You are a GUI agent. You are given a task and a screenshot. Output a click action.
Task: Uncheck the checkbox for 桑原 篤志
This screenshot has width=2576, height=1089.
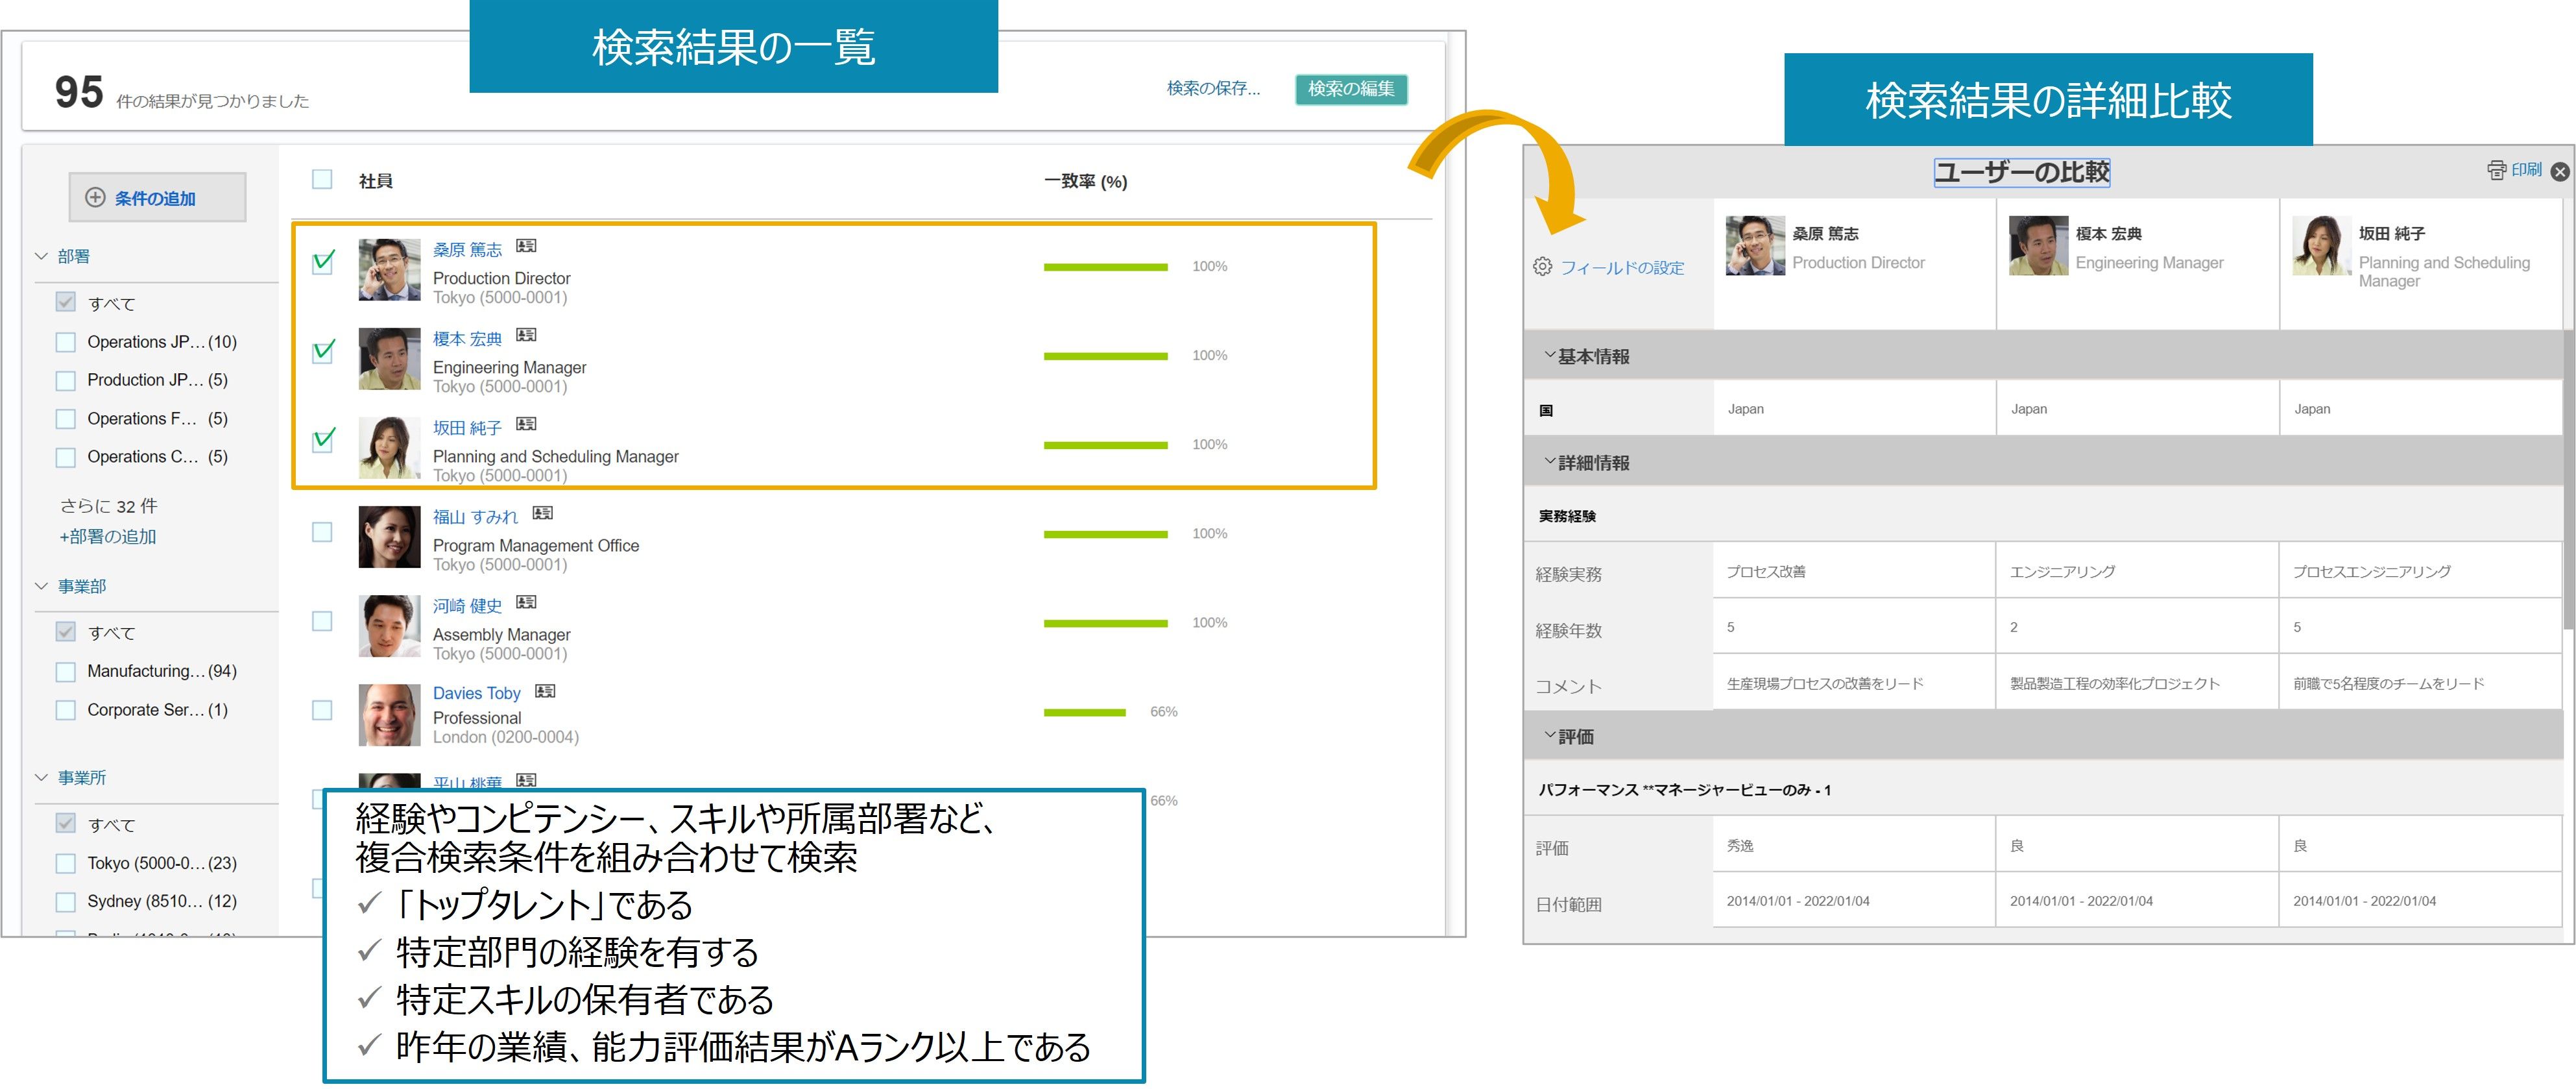coord(323,264)
